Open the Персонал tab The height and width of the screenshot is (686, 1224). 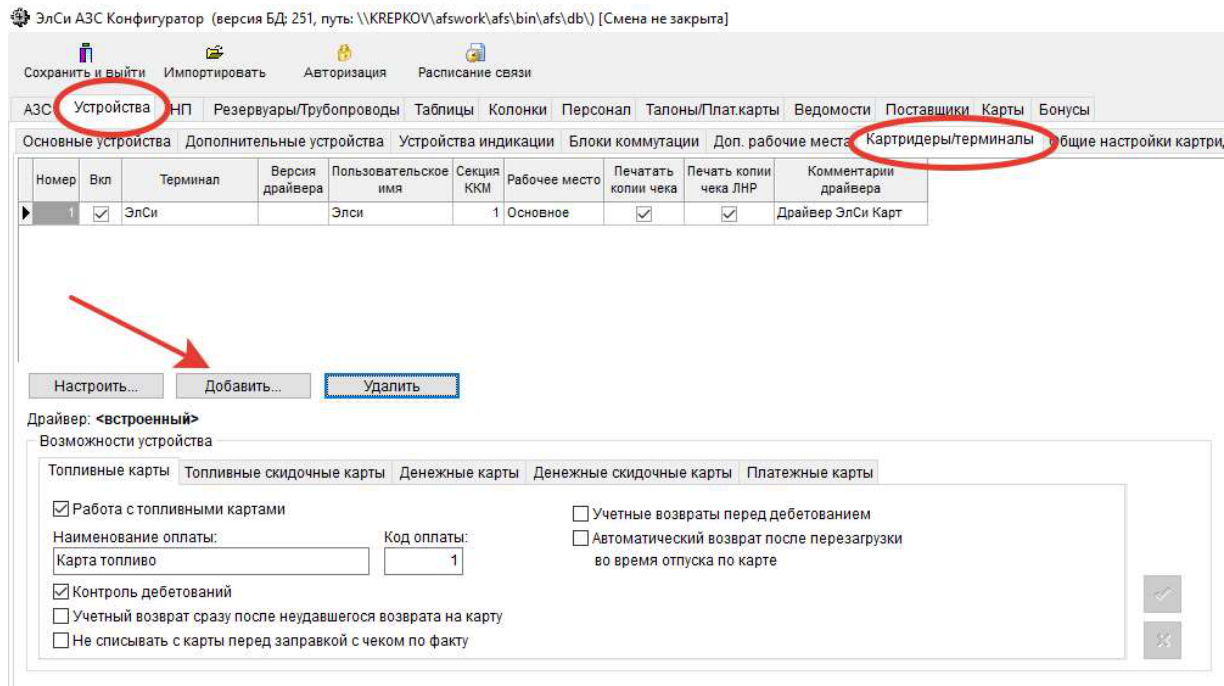pyautogui.click(x=596, y=109)
